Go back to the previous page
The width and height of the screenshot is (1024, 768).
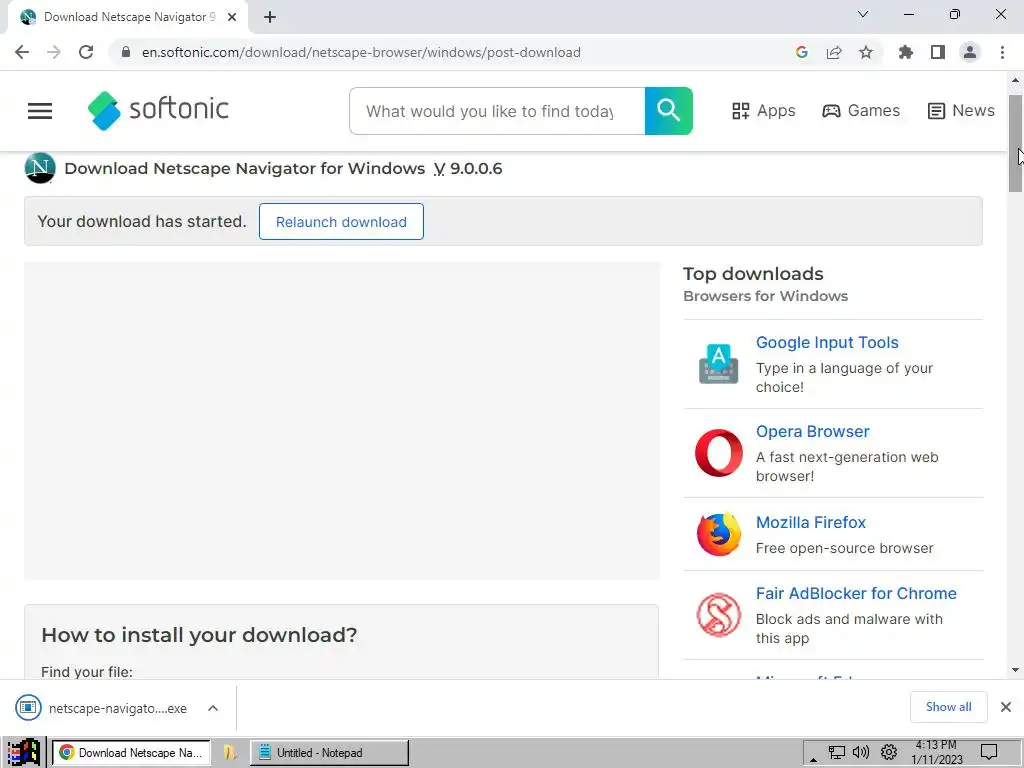coord(22,52)
